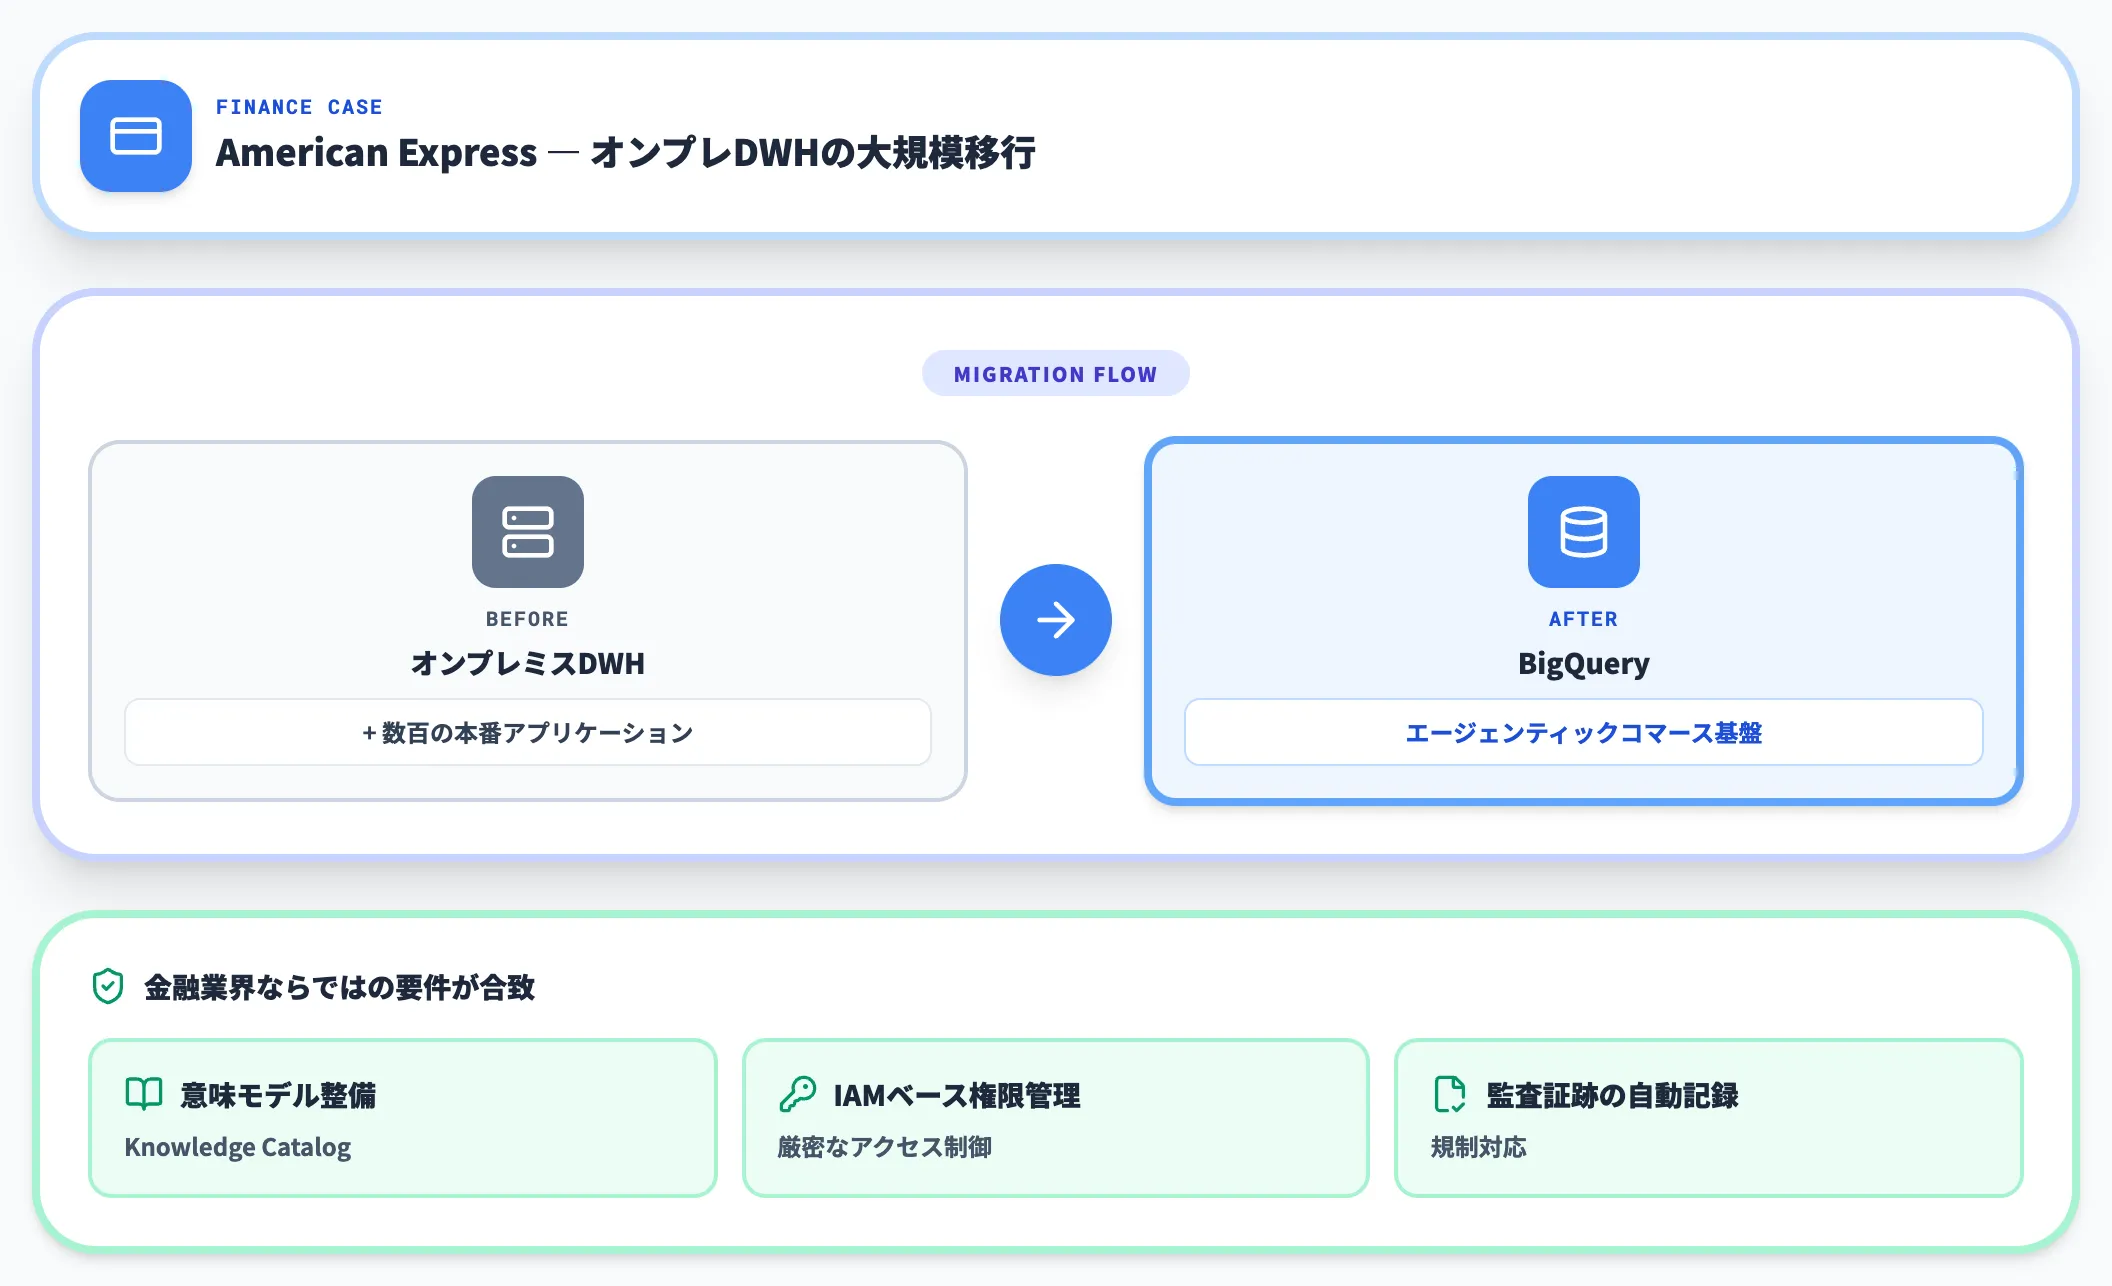Click the + 数百の本番アプリケーション button
2112x1286 pixels.
click(527, 732)
